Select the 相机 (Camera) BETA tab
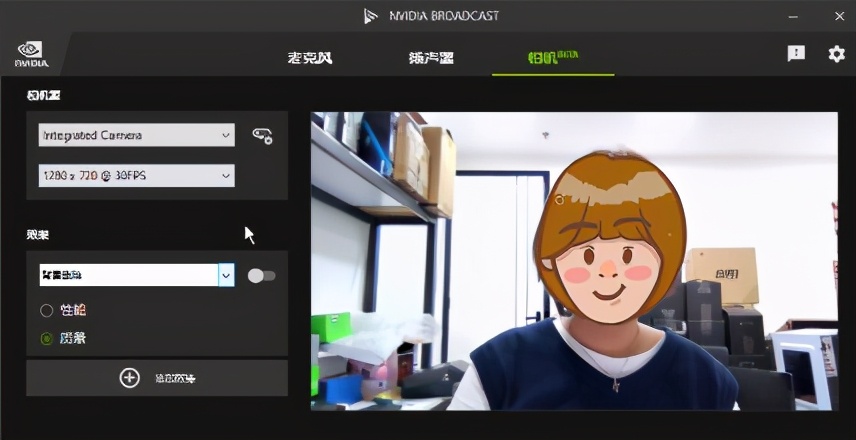 552,57
